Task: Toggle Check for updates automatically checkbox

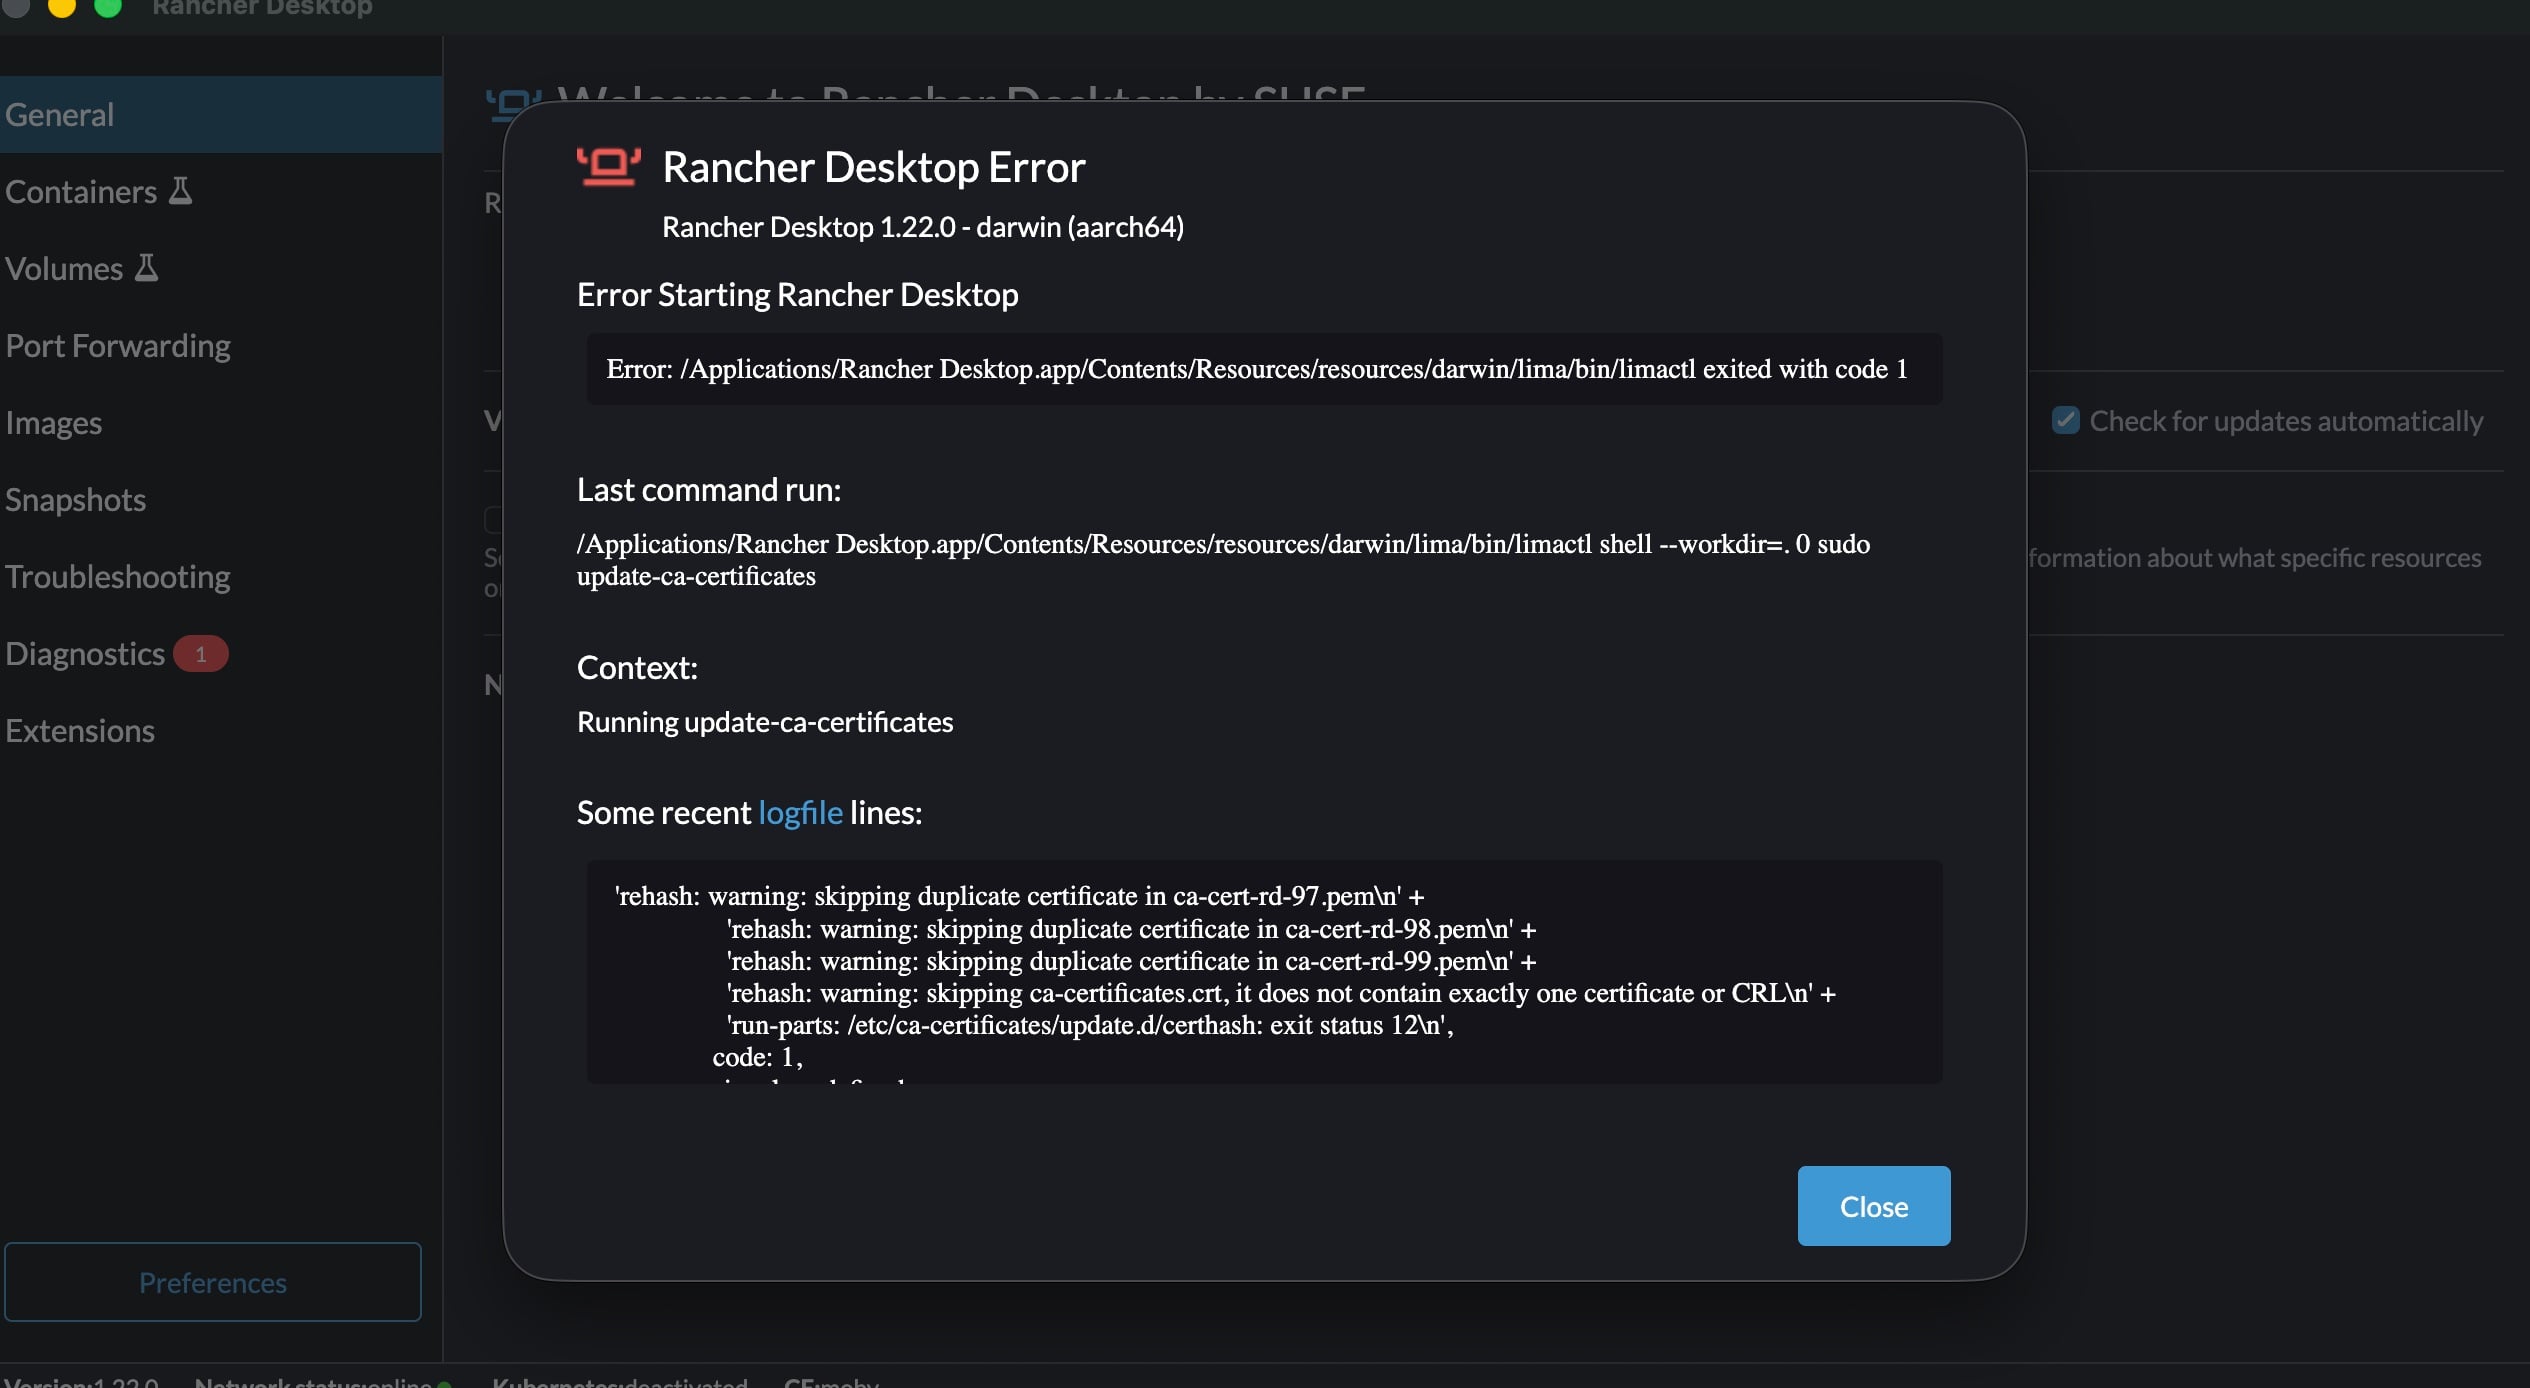Action: (2065, 420)
